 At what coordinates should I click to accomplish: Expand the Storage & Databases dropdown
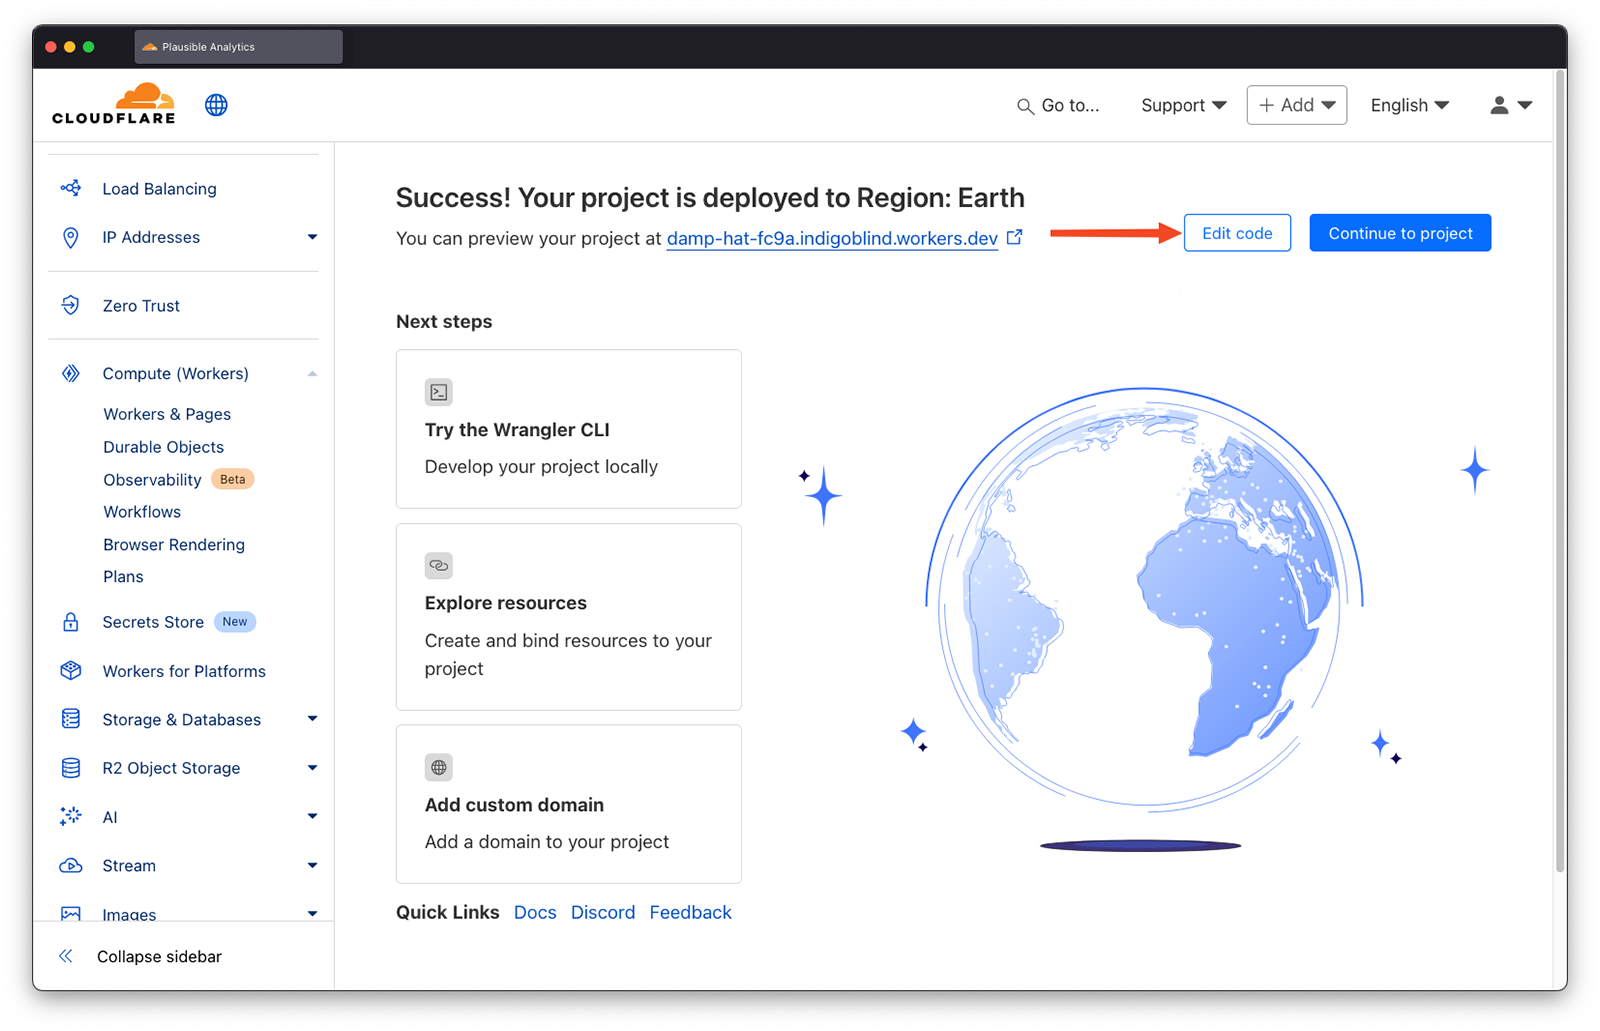click(x=312, y=718)
